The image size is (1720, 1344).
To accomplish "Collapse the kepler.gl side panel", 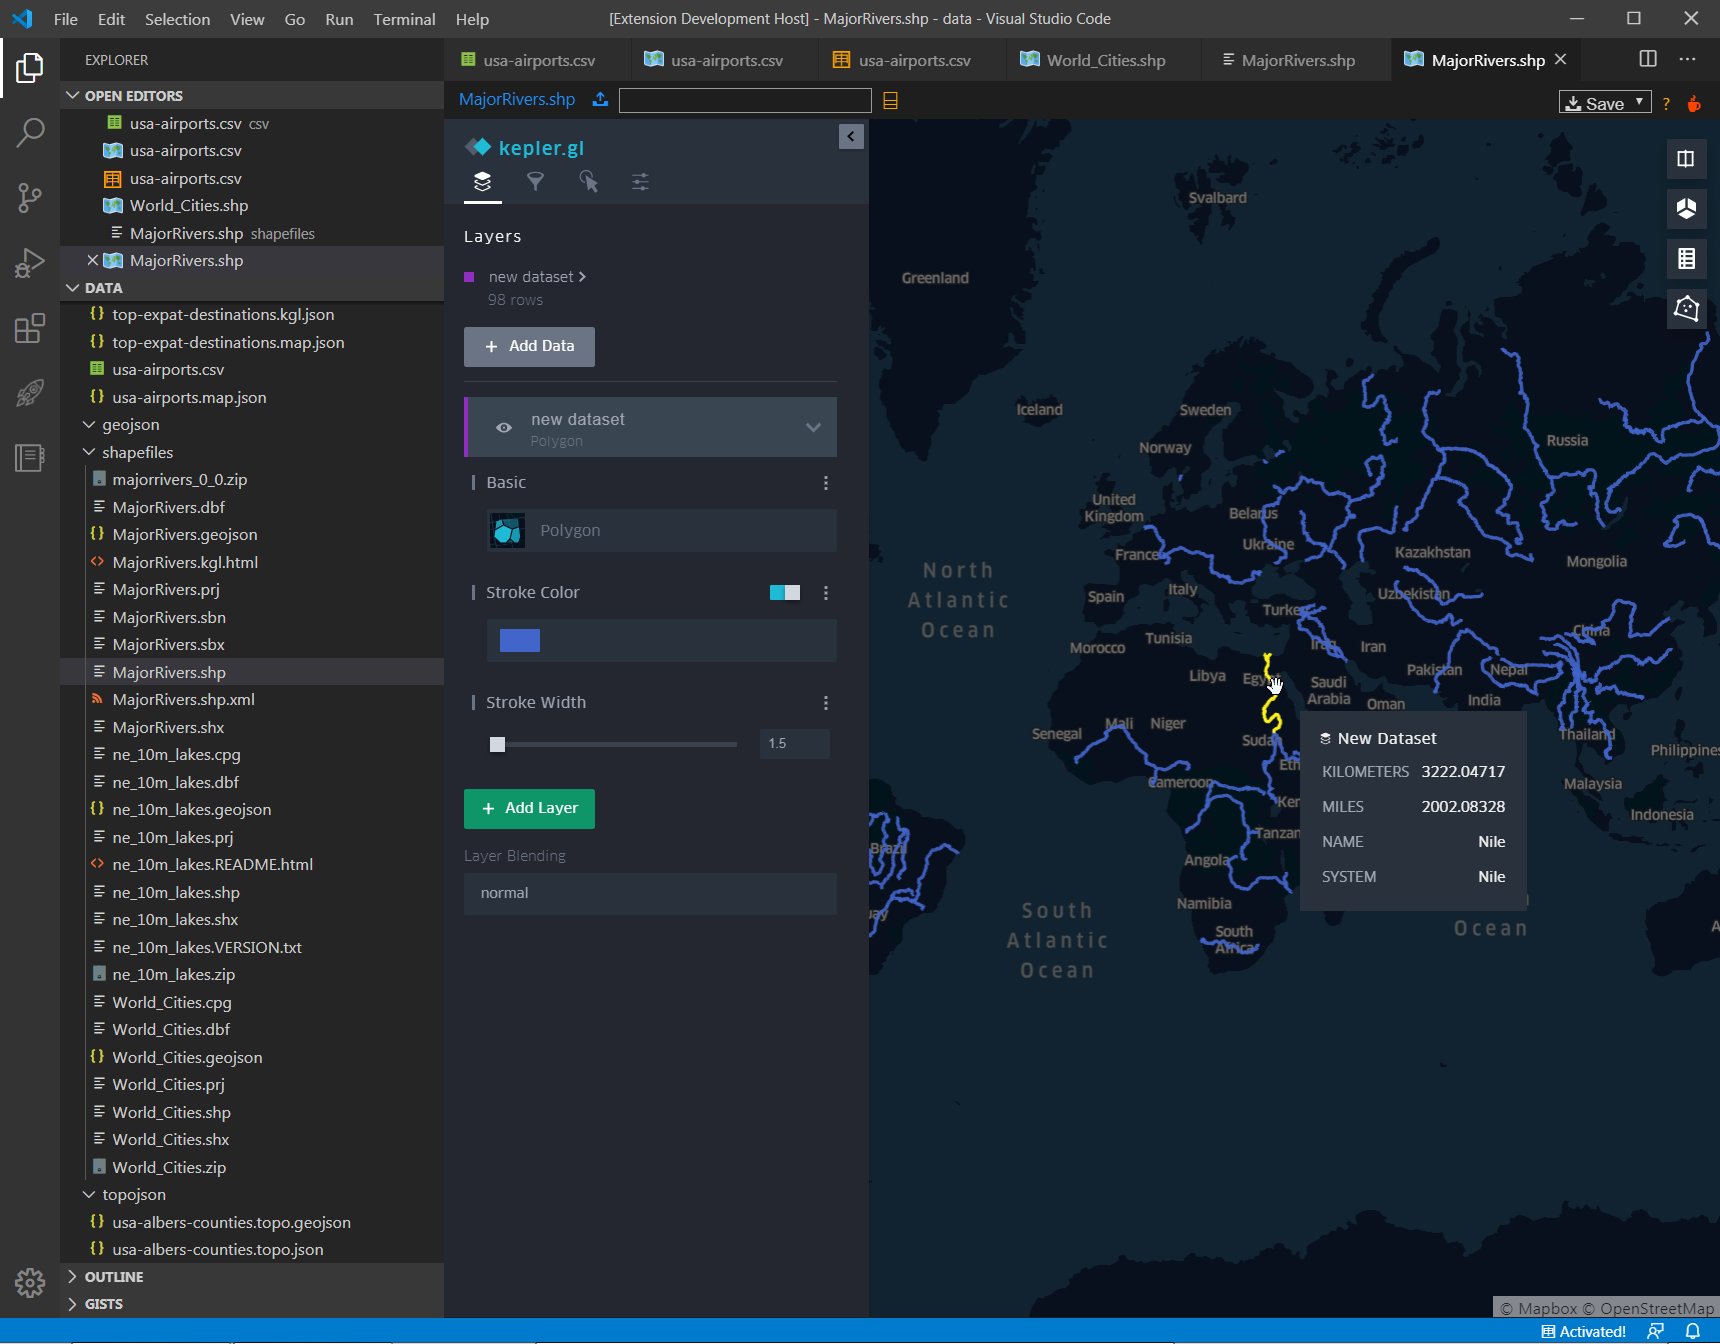I will 850,136.
